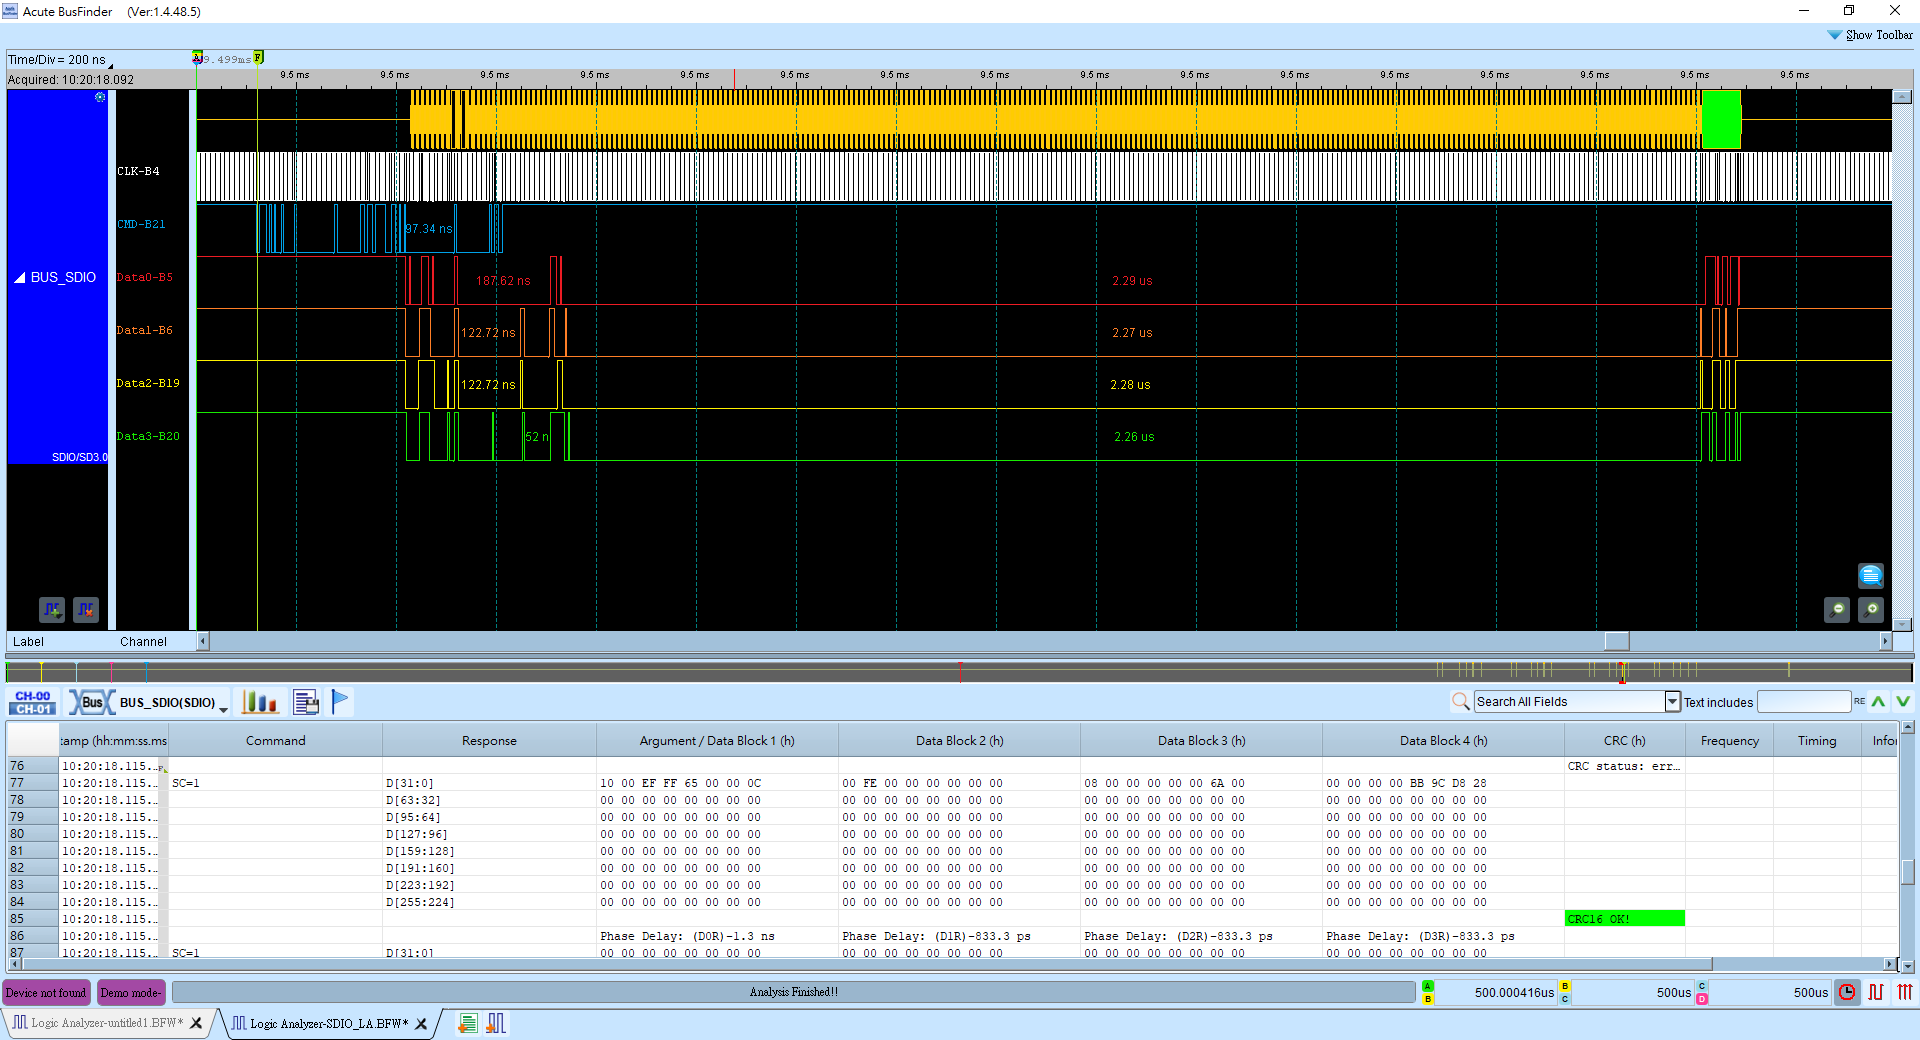Screen dimensions: 1920x1040
Task: Click the zoom out magnifier in waveform
Action: [1837, 609]
